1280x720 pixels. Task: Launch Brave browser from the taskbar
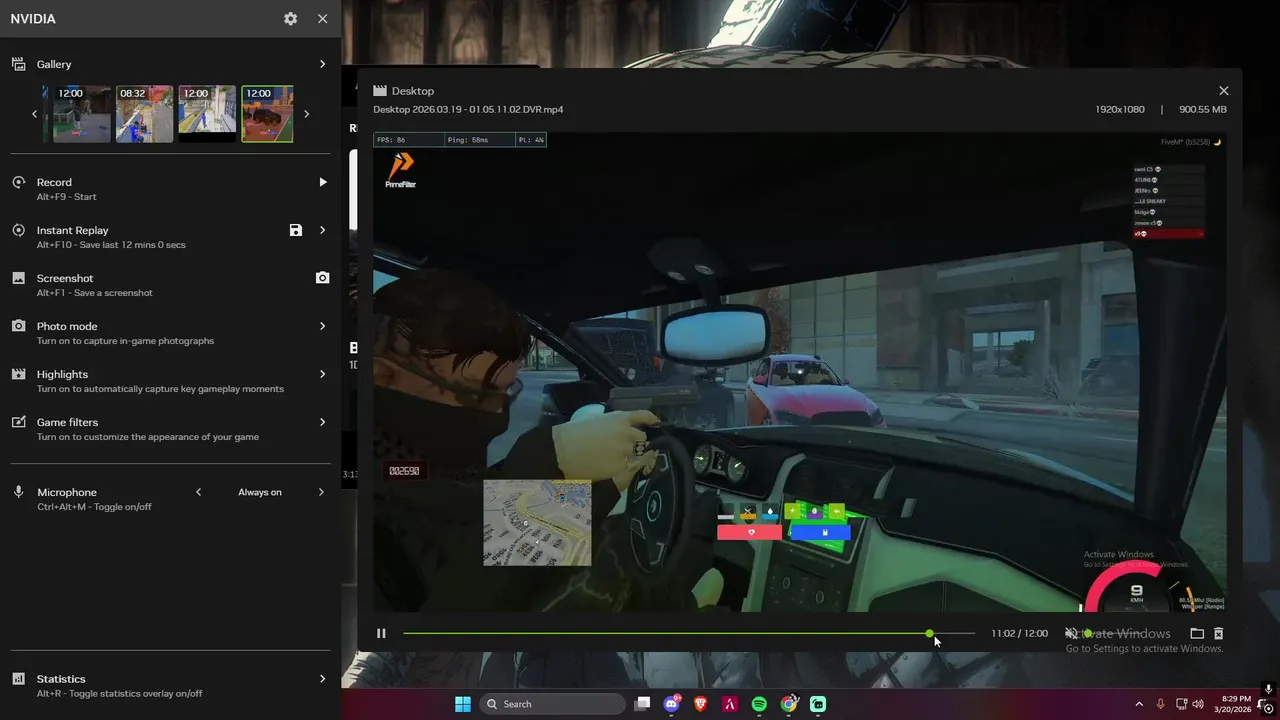click(x=701, y=704)
